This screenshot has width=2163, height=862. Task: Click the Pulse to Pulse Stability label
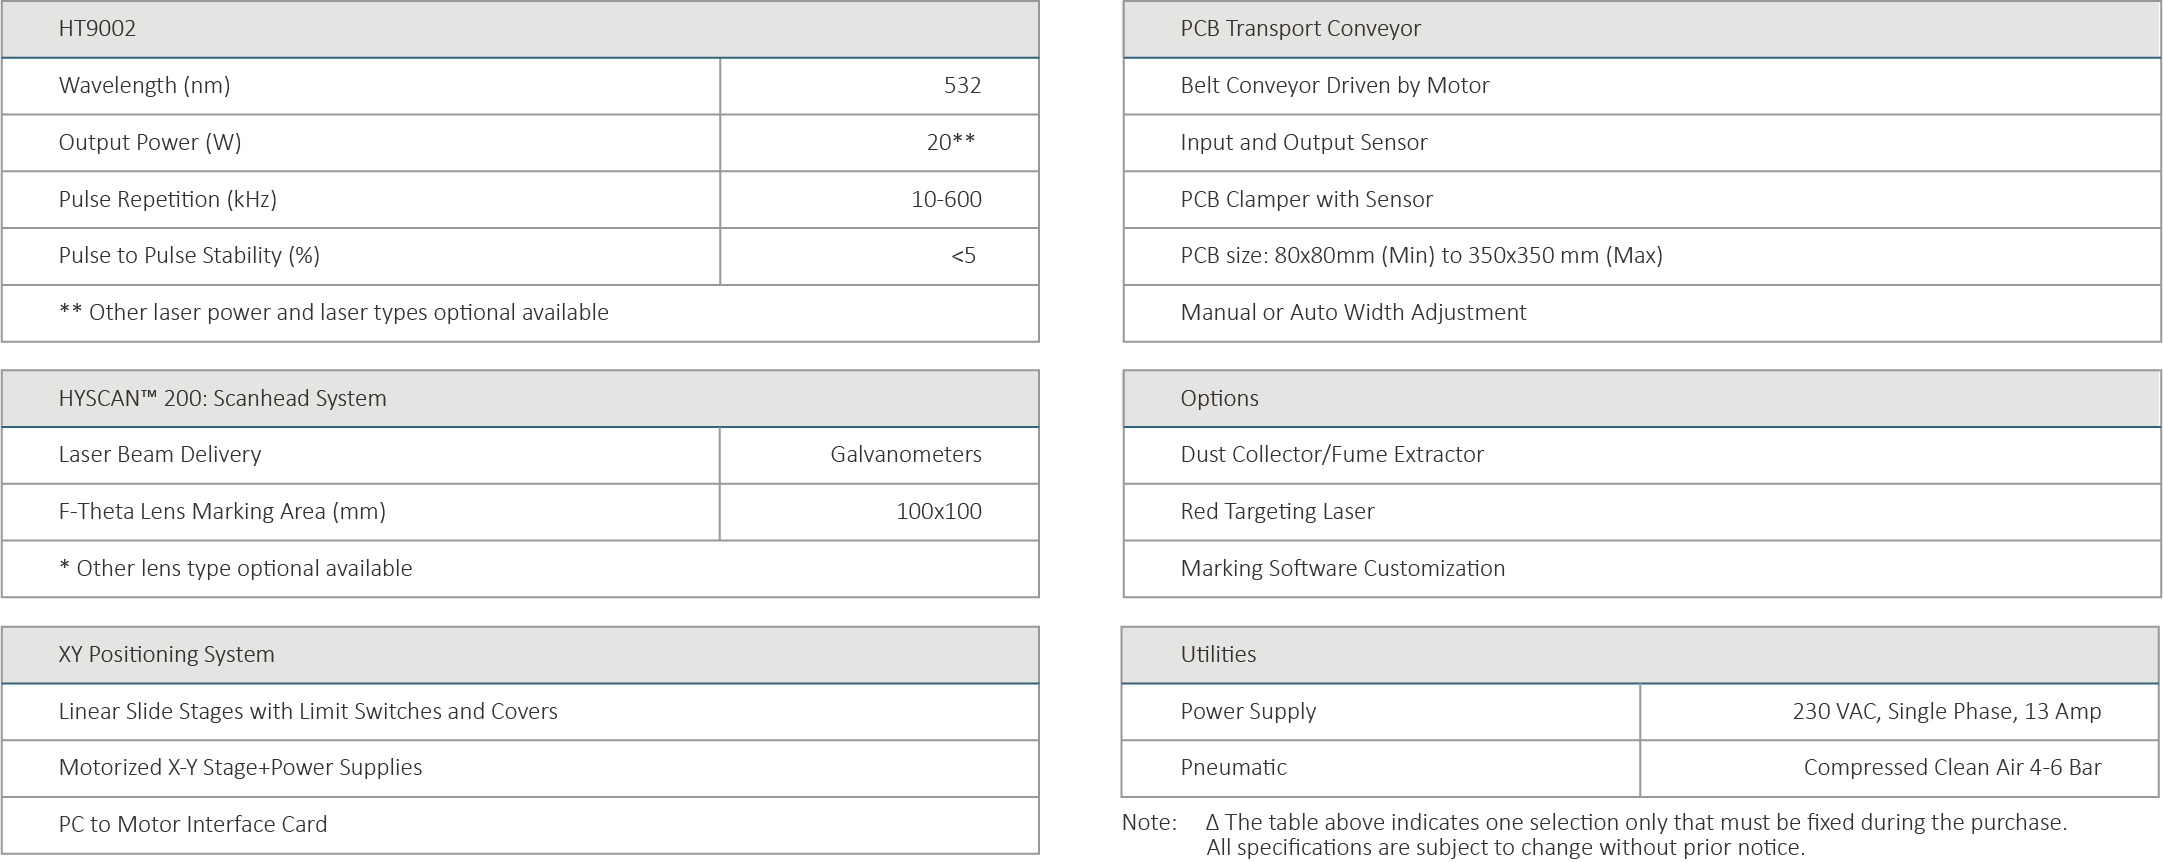189,256
